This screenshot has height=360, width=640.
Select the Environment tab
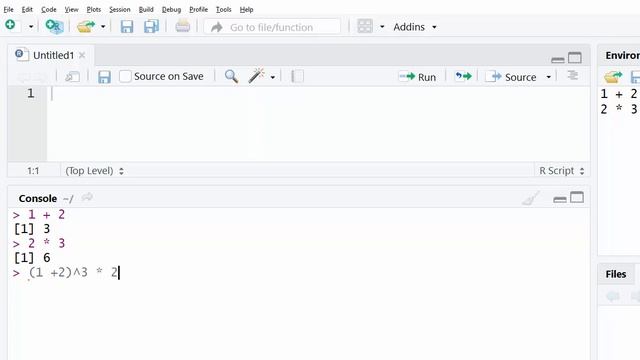[x=622, y=56]
